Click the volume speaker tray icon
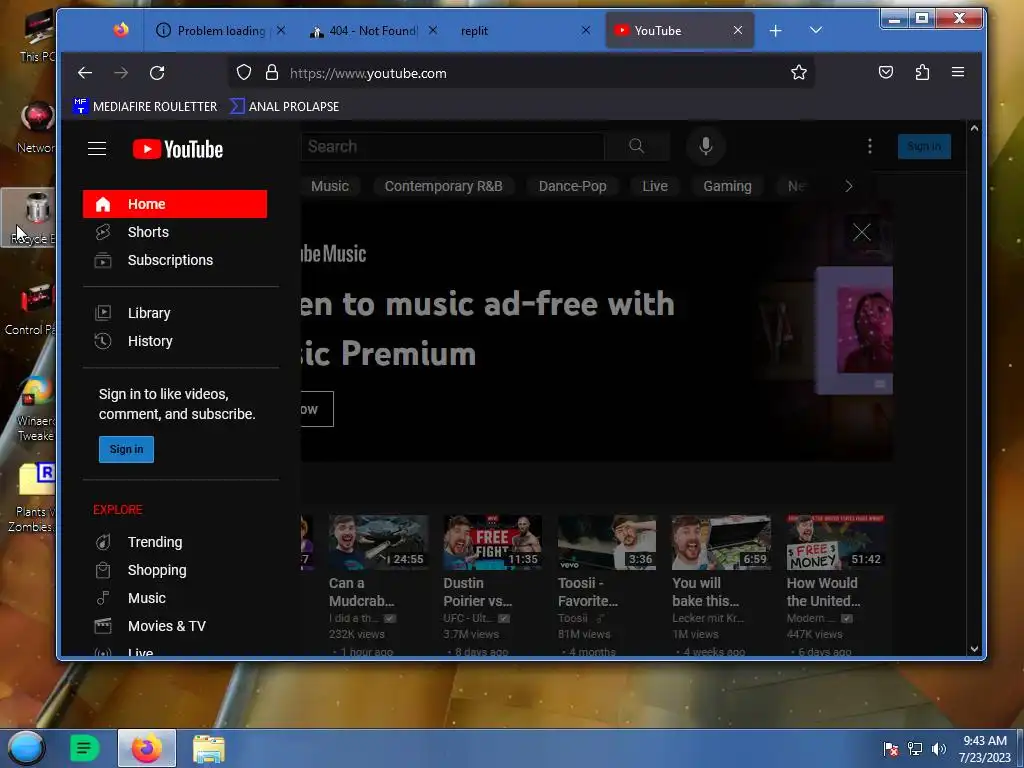The image size is (1024, 768). (x=939, y=749)
